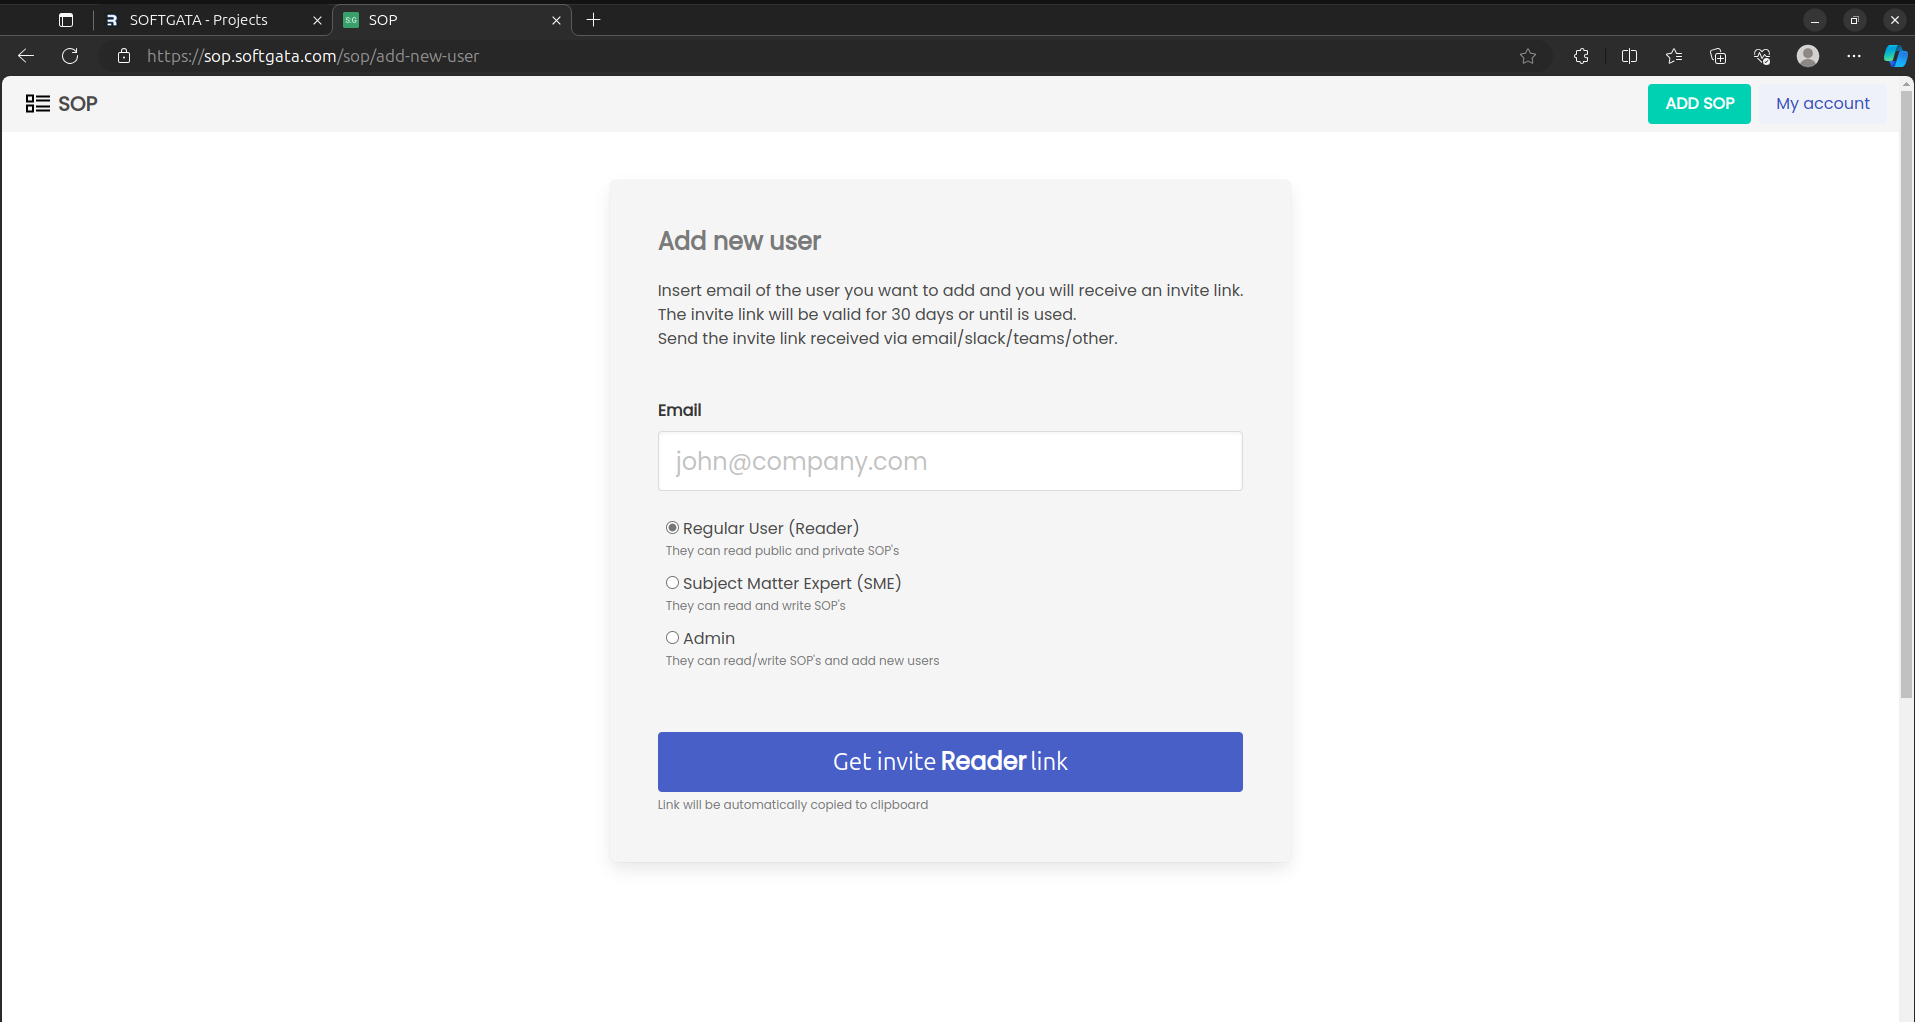Open the favorites list icon
The width and height of the screenshot is (1915, 1022).
(x=1674, y=56)
